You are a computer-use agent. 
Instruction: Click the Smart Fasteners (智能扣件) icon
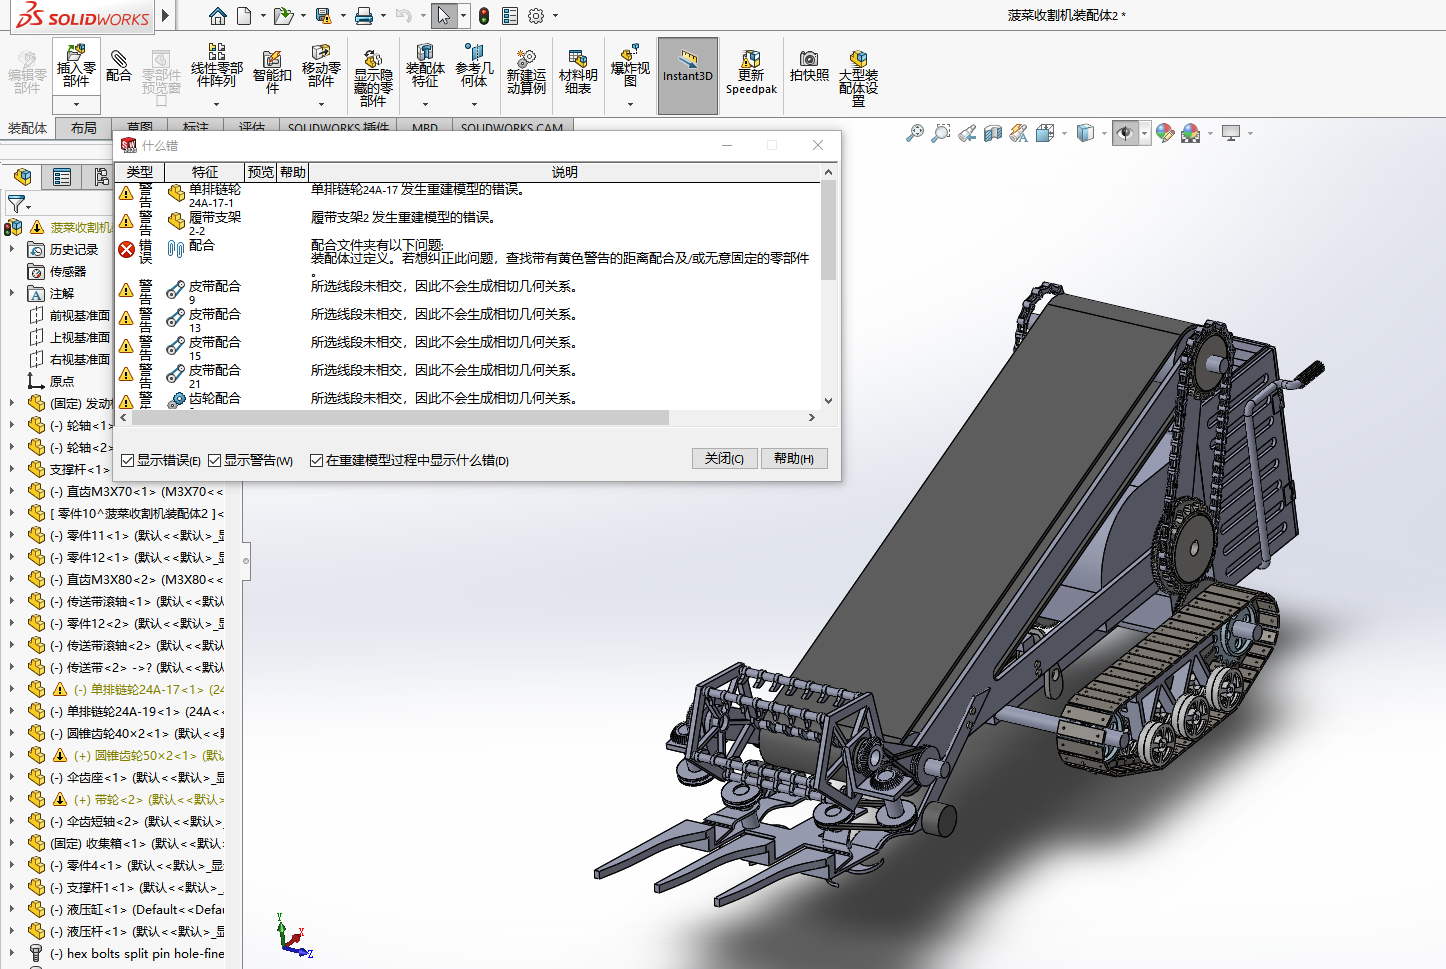tap(272, 72)
